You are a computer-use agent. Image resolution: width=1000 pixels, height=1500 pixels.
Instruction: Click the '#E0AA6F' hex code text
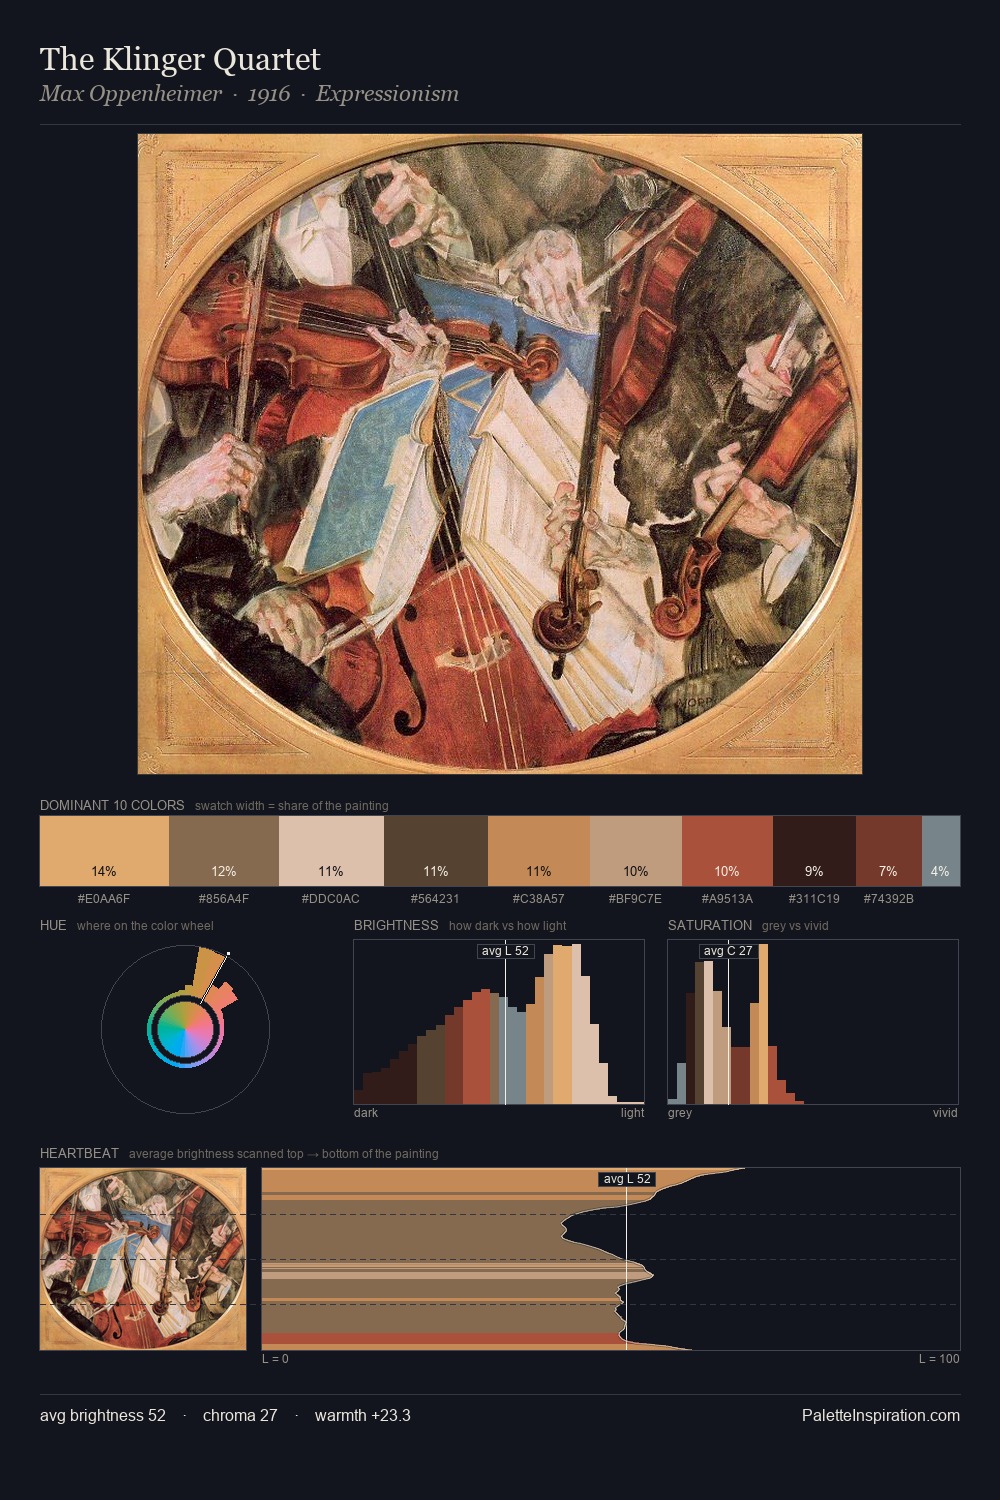(104, 898)
